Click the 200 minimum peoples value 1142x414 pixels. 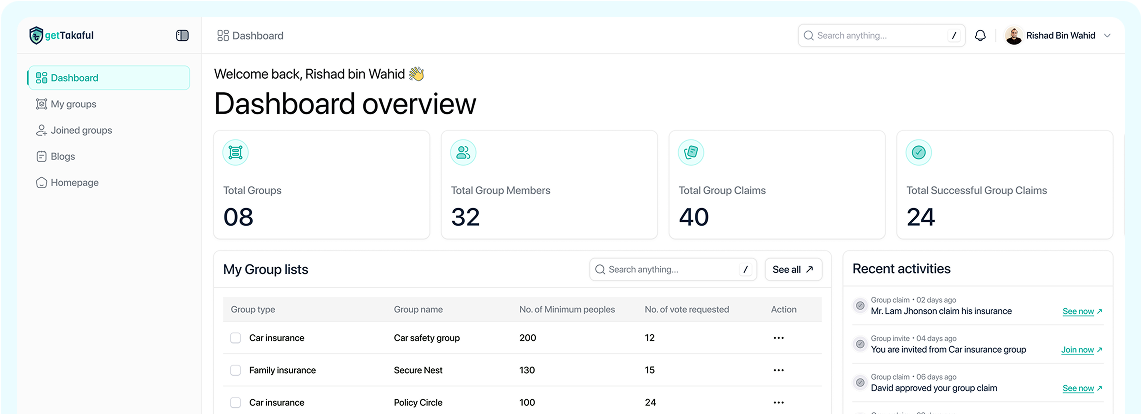coord(527,338)
